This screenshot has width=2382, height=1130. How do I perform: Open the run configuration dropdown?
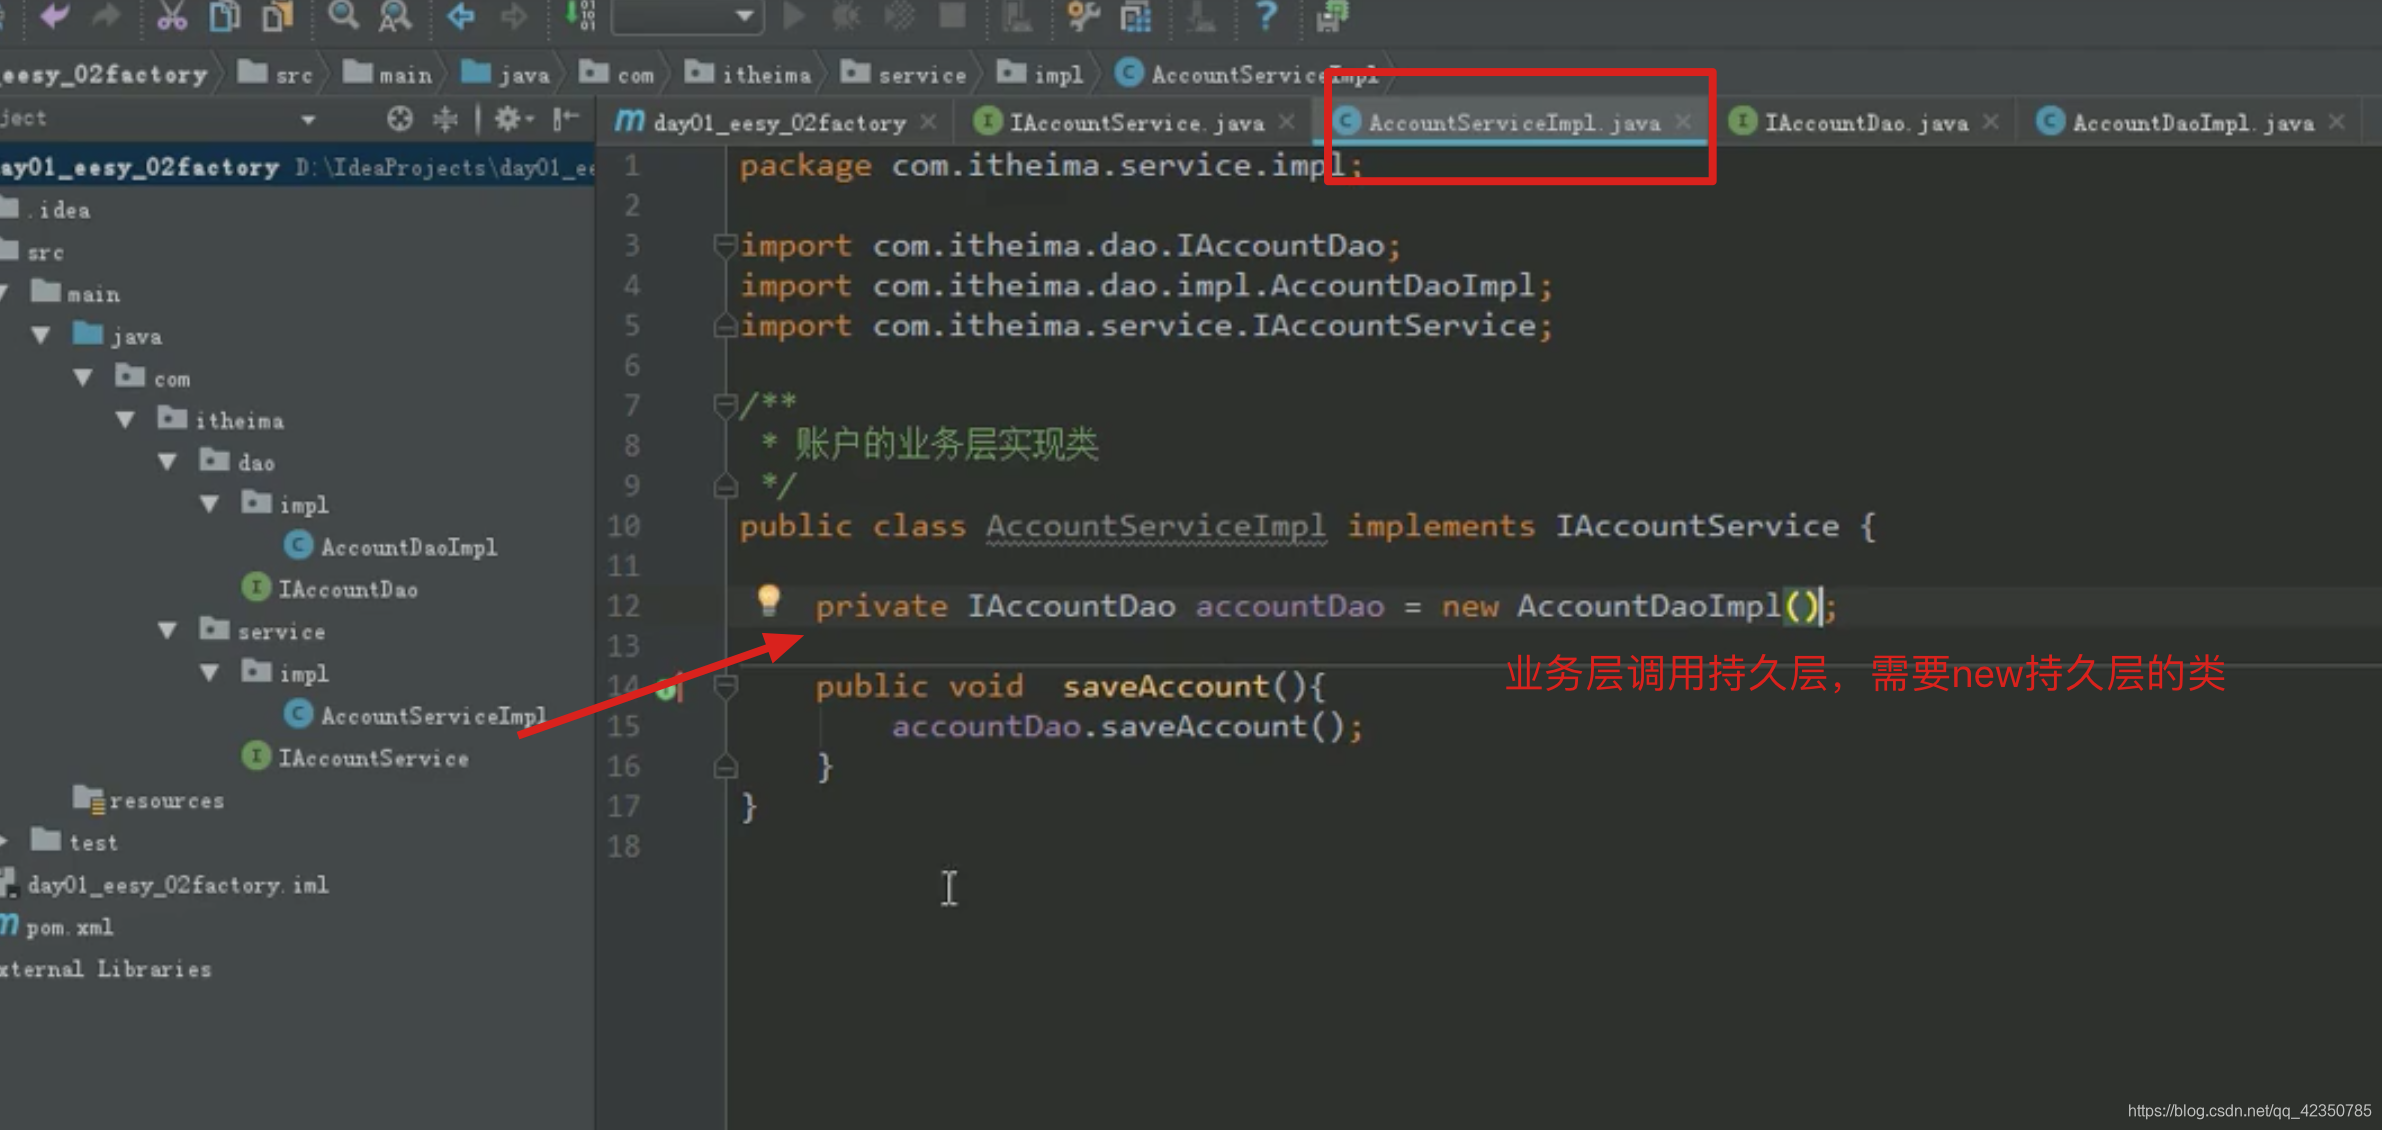pos(688,15)
